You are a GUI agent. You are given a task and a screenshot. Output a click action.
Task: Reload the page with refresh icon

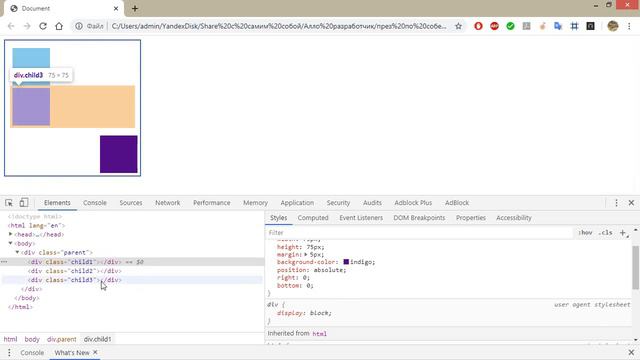click(43, 26)
